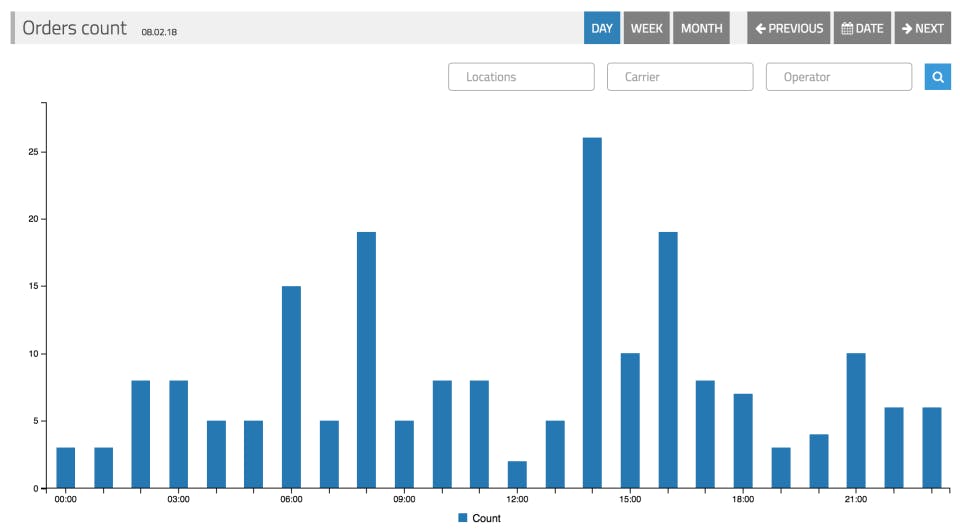
Task: Switch to DAY view
Action: click(602, 28)
